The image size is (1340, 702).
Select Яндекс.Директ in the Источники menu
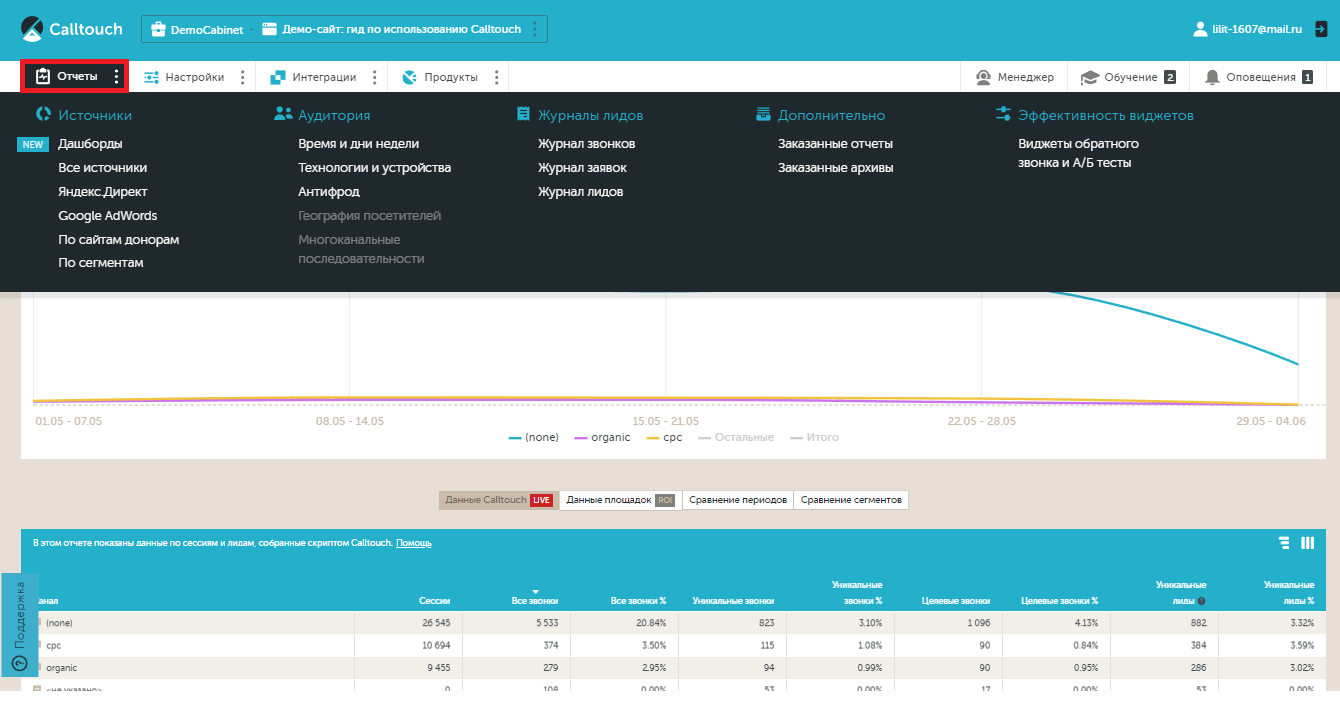pos(102,192)
